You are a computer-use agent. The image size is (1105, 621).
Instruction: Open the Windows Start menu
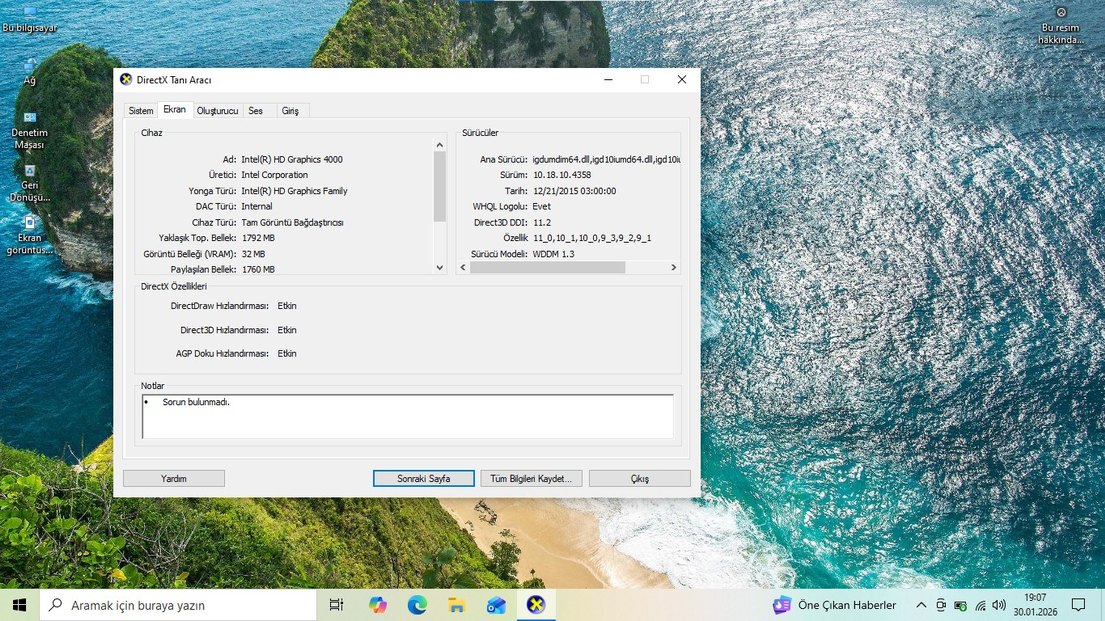[x=19, y=605]
